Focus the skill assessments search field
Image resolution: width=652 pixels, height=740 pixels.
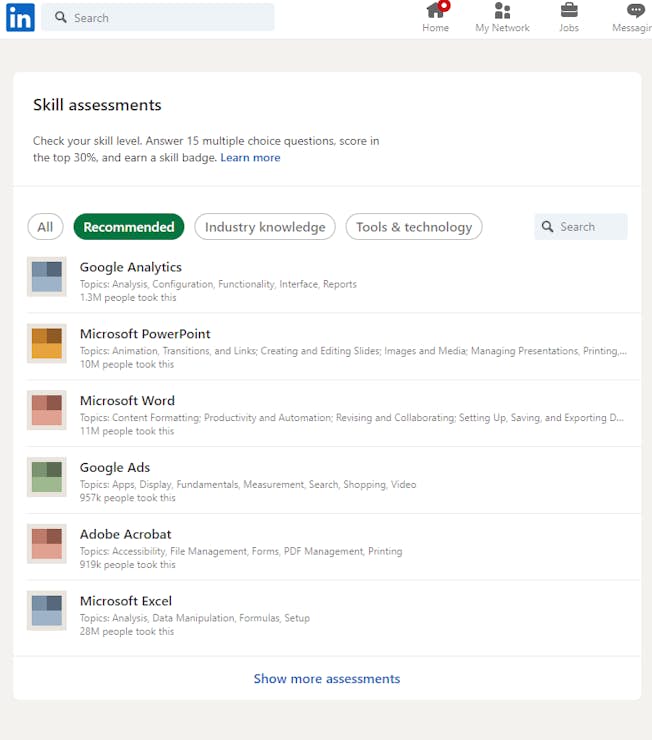click(x=581, y=227)
